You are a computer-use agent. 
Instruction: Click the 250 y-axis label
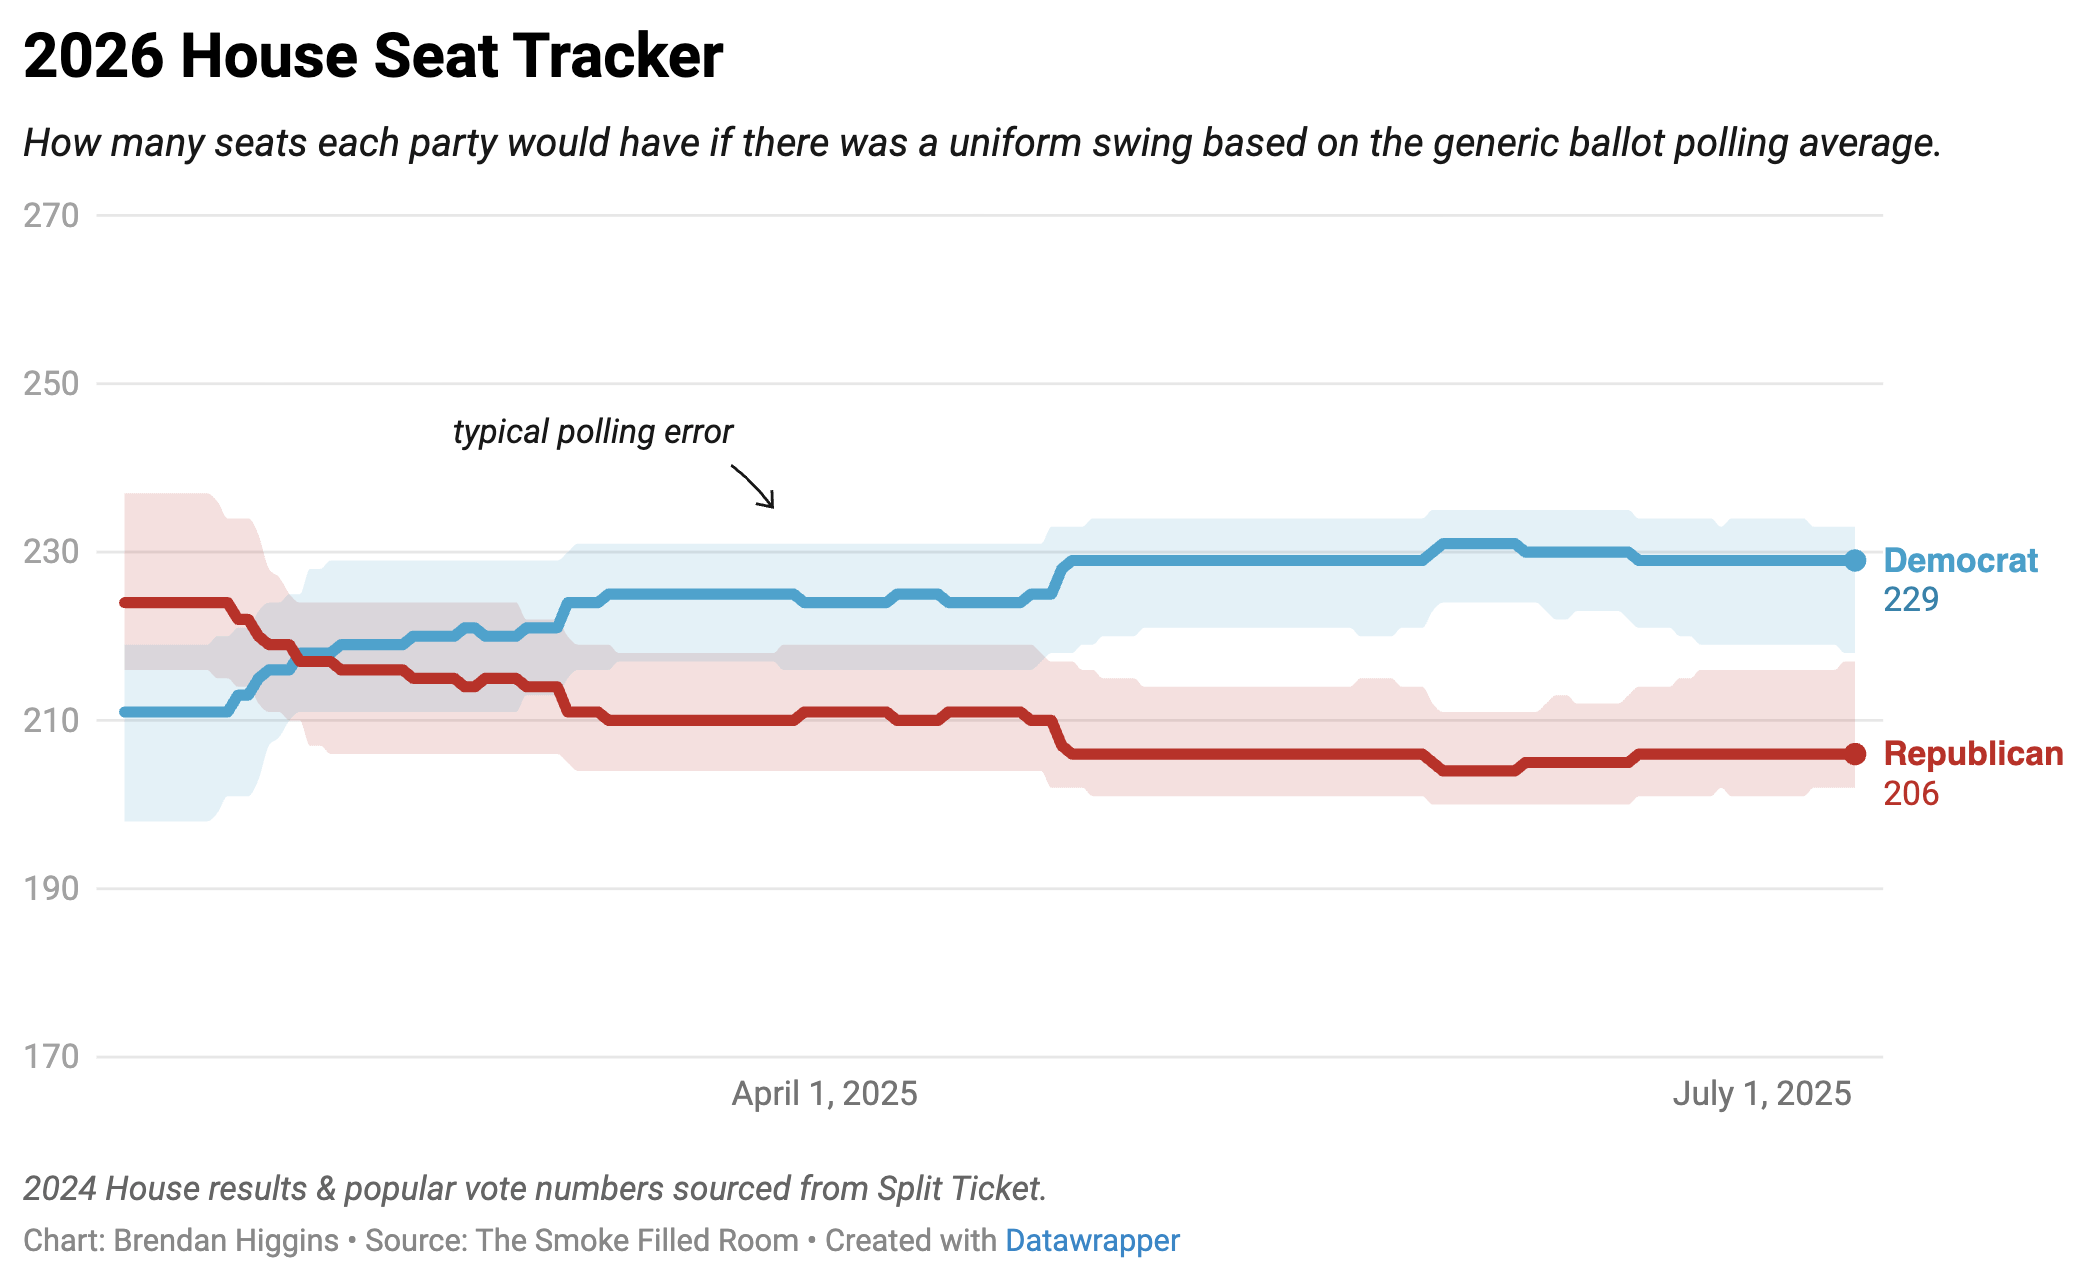click(x=51, y=383)
